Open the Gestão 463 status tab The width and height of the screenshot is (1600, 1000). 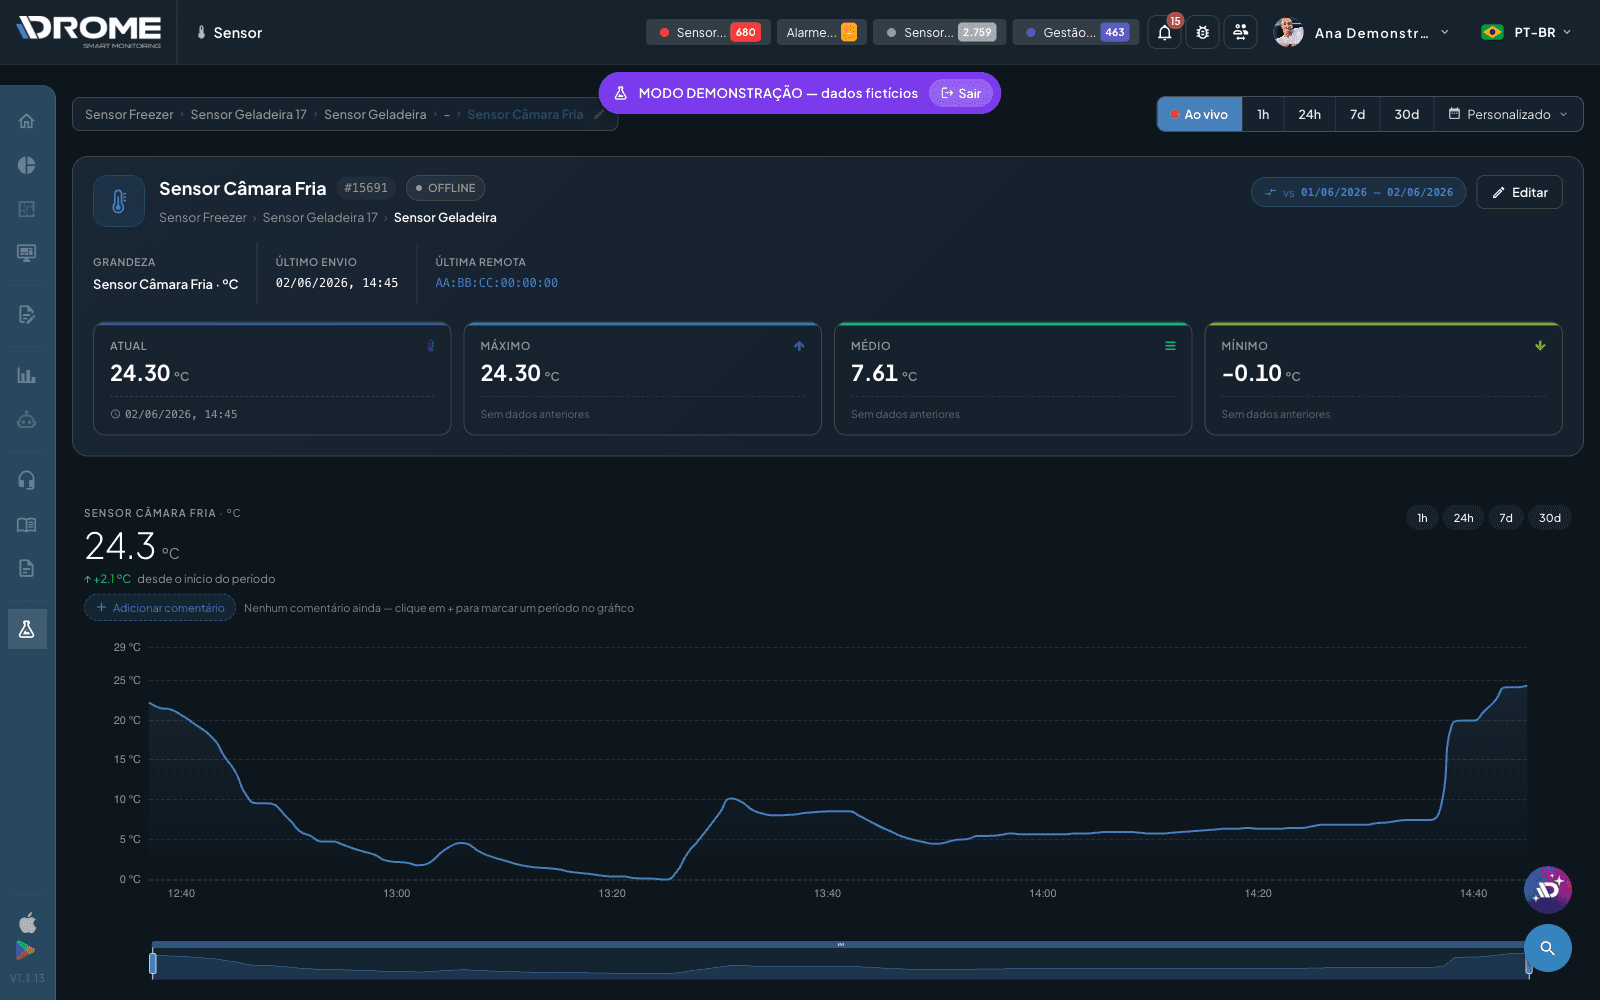1076,33
